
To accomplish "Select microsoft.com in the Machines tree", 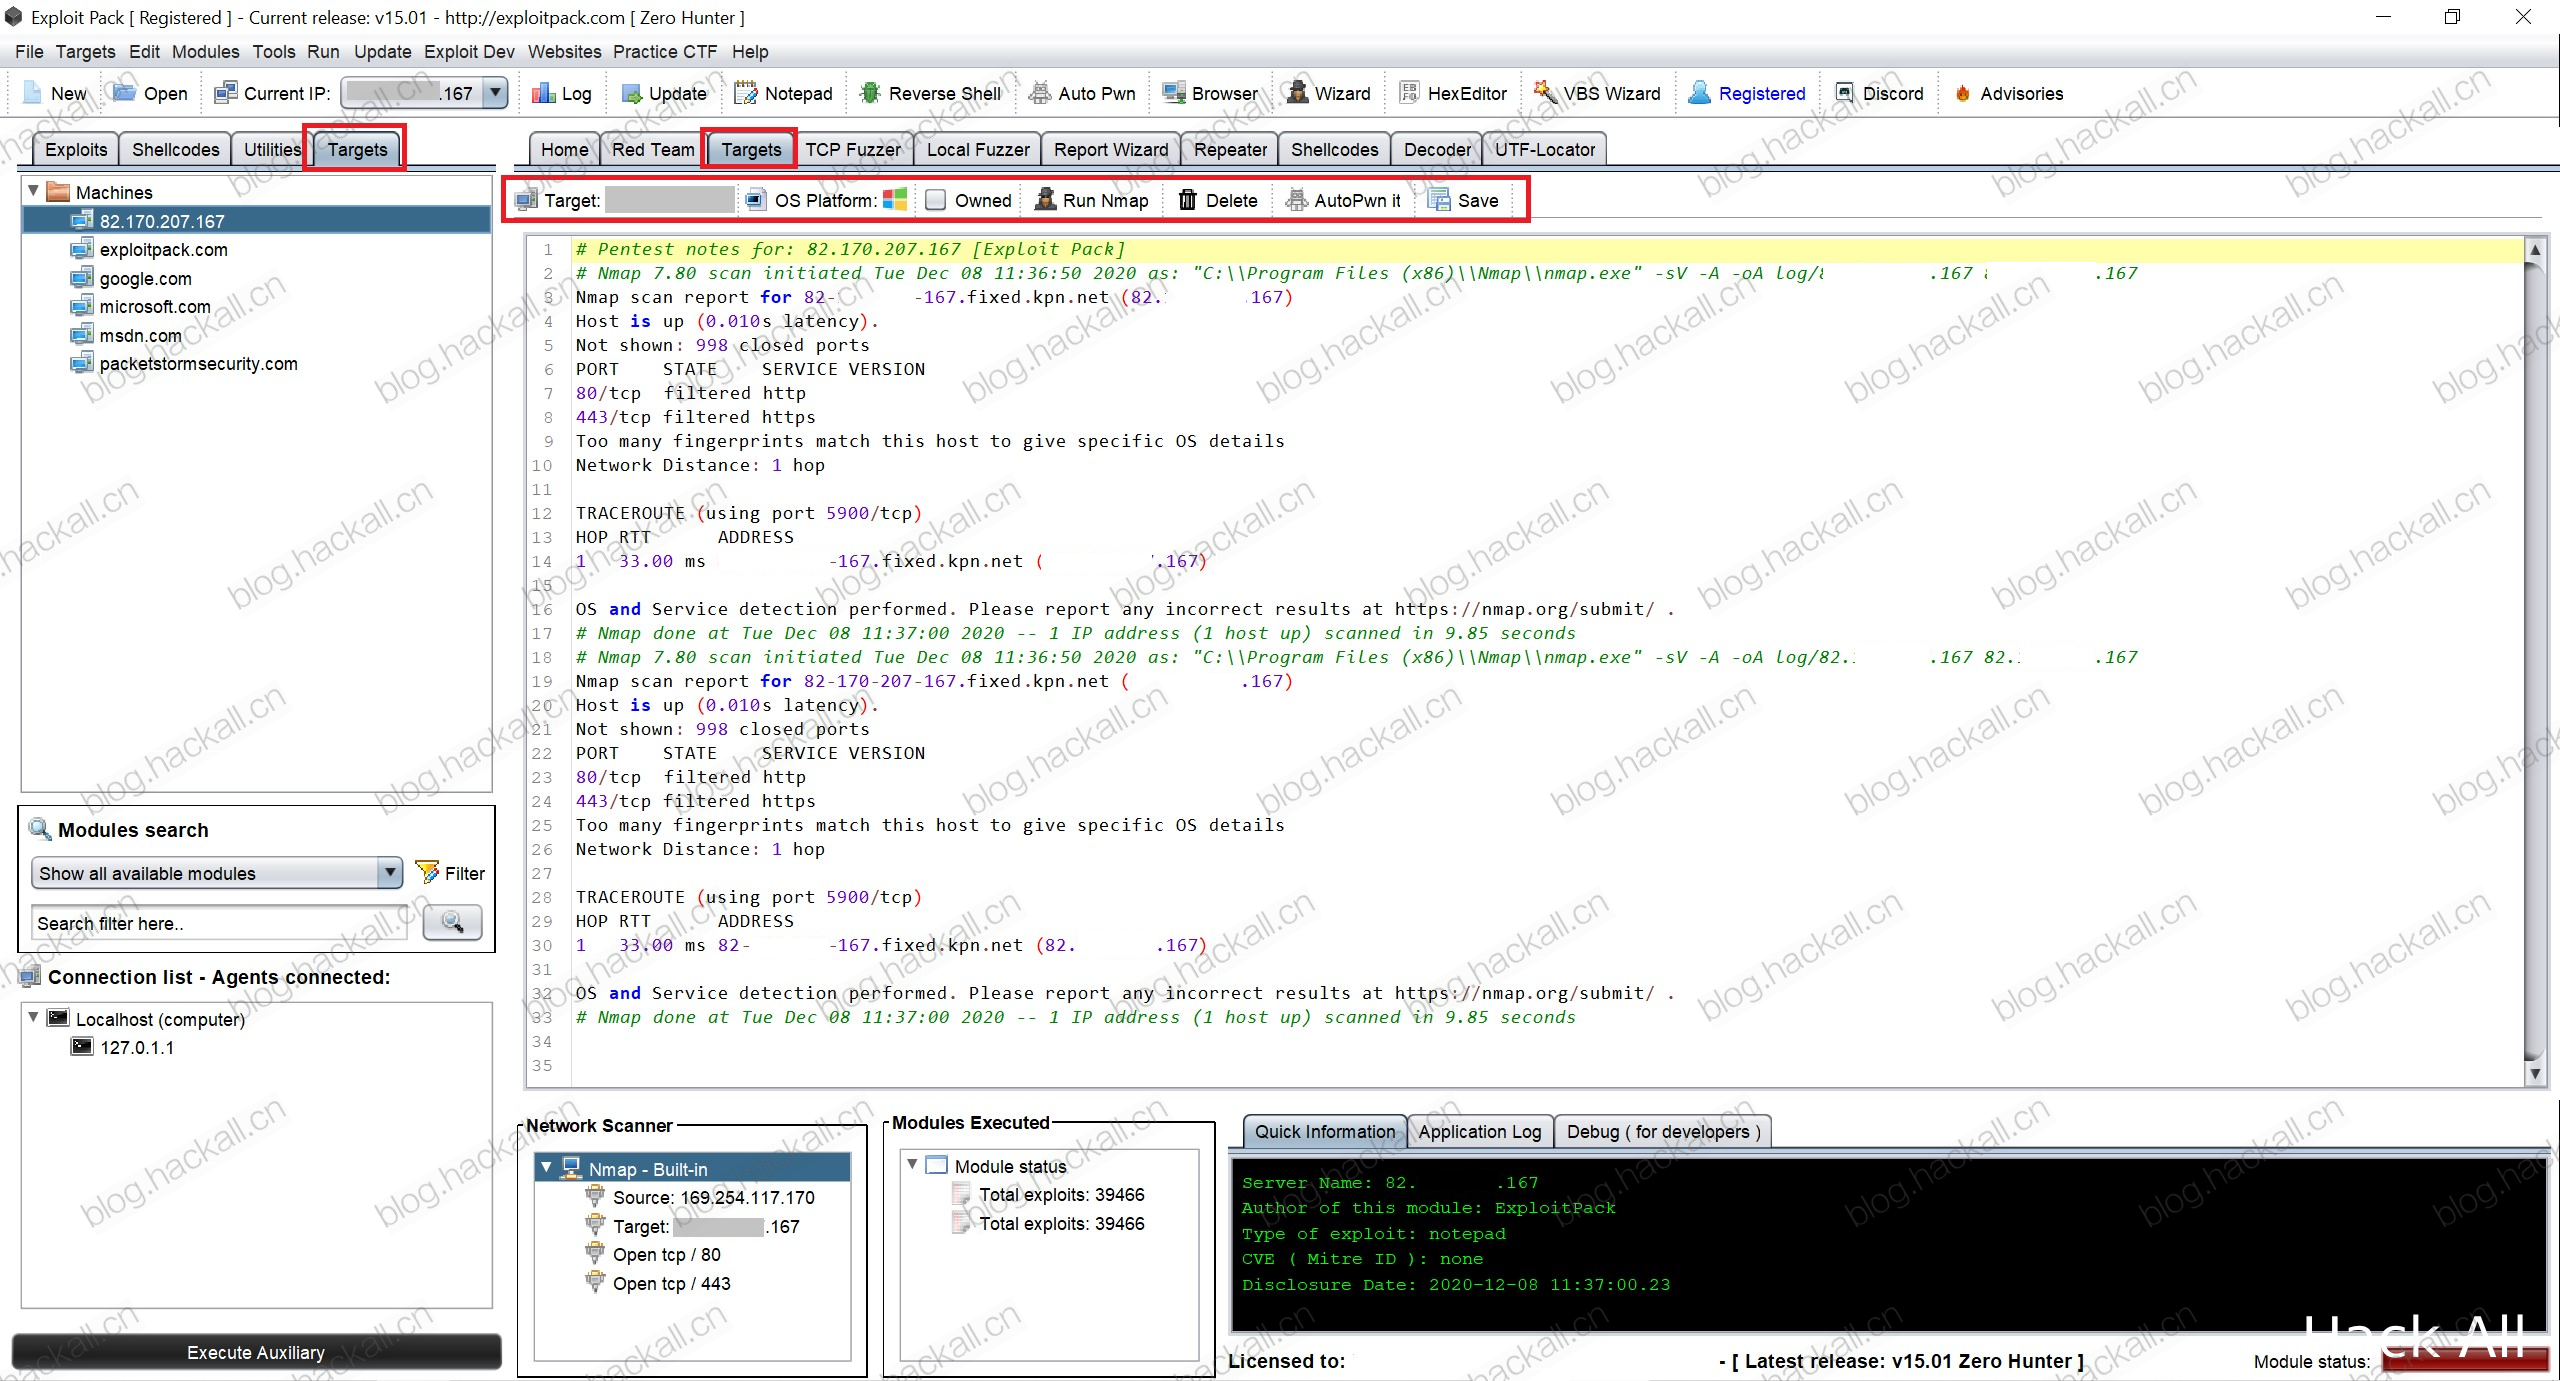I will tap(155, 306).
